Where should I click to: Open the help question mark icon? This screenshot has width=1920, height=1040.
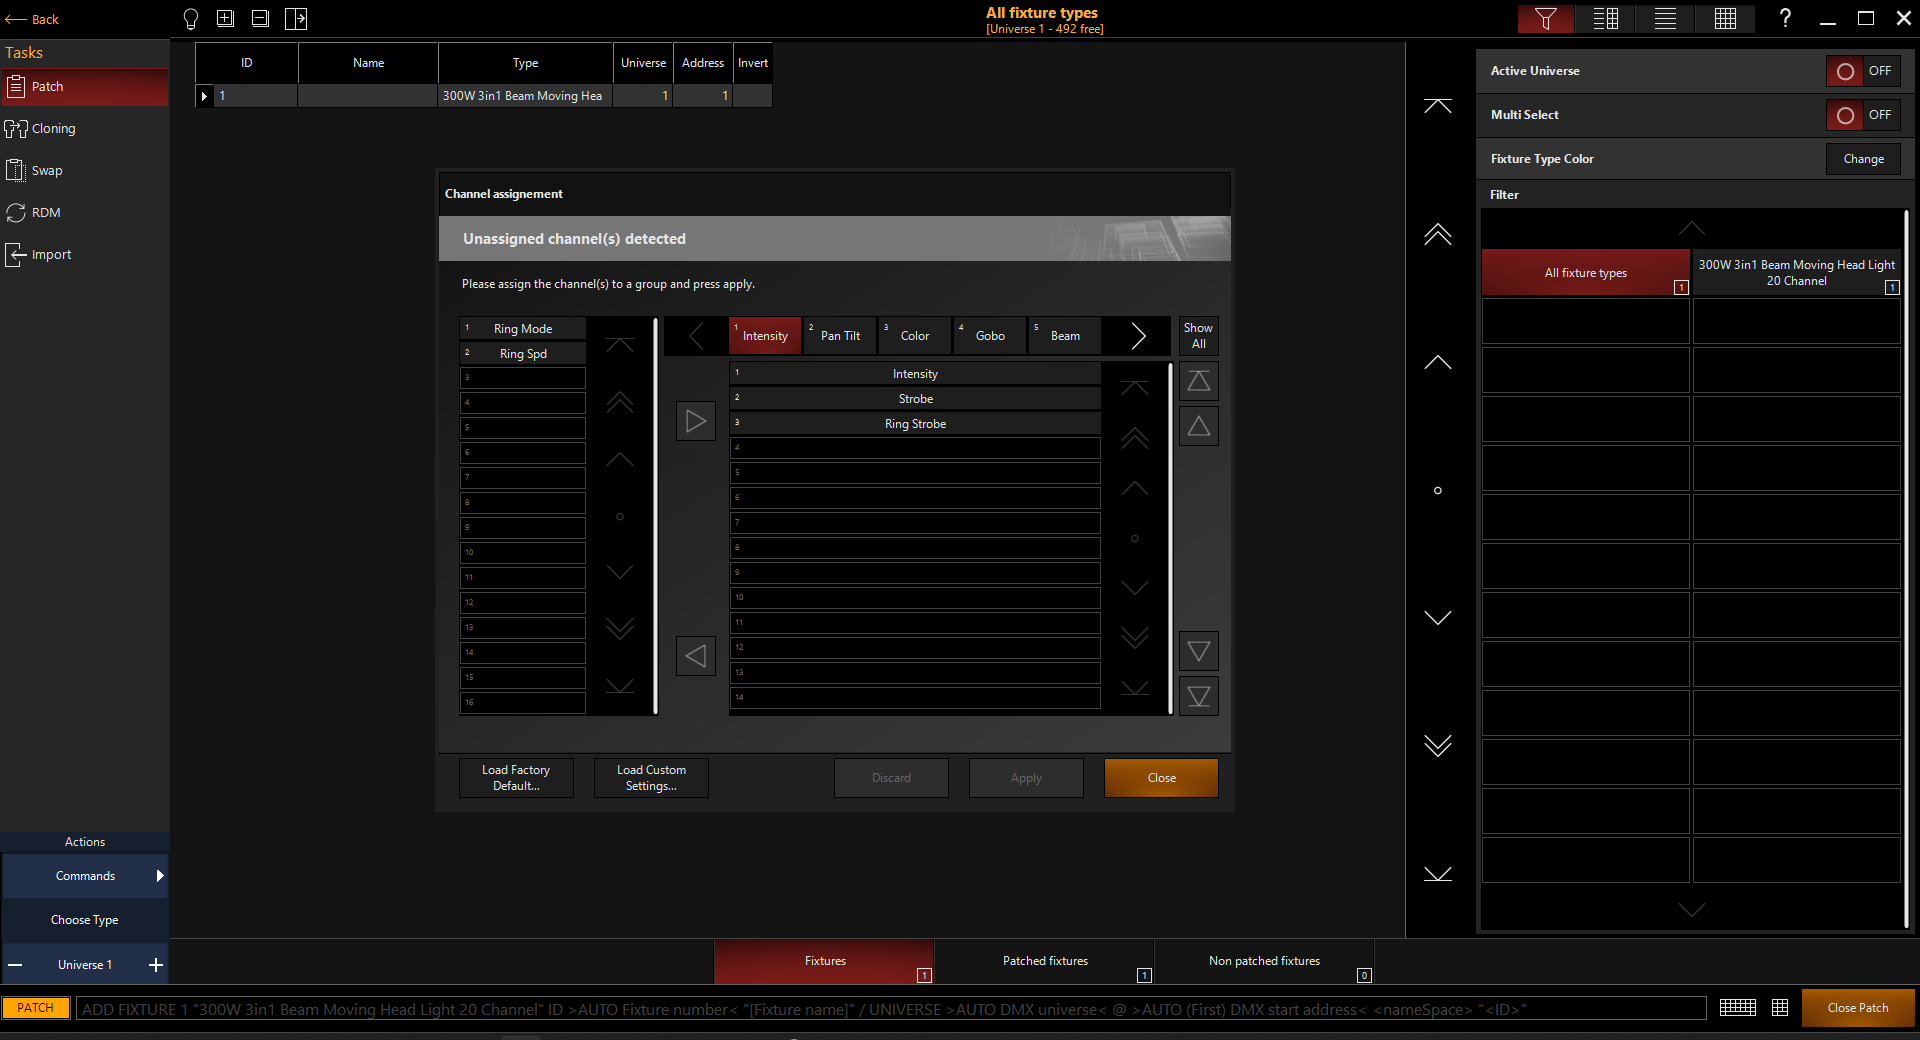1785,19
